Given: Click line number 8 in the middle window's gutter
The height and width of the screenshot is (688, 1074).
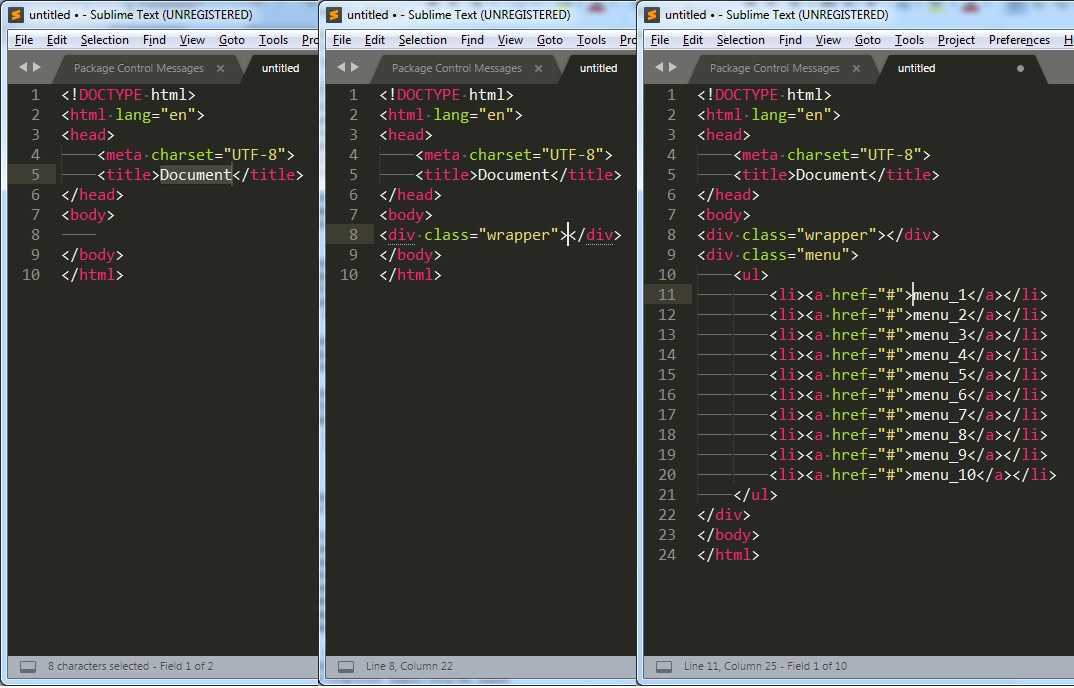Looking at the screenshot, I should [x=353, y=235].
